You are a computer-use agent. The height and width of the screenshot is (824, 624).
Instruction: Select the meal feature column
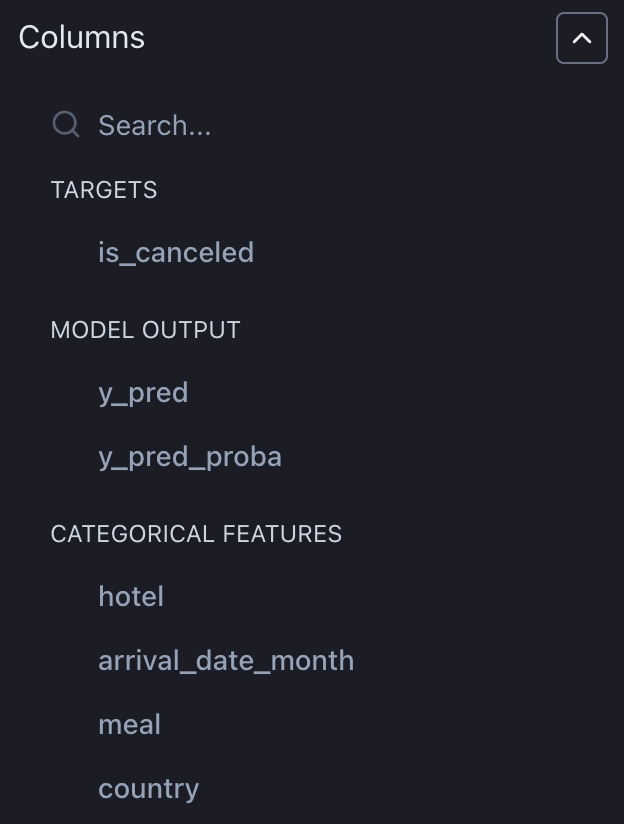(x=129, y=724)
